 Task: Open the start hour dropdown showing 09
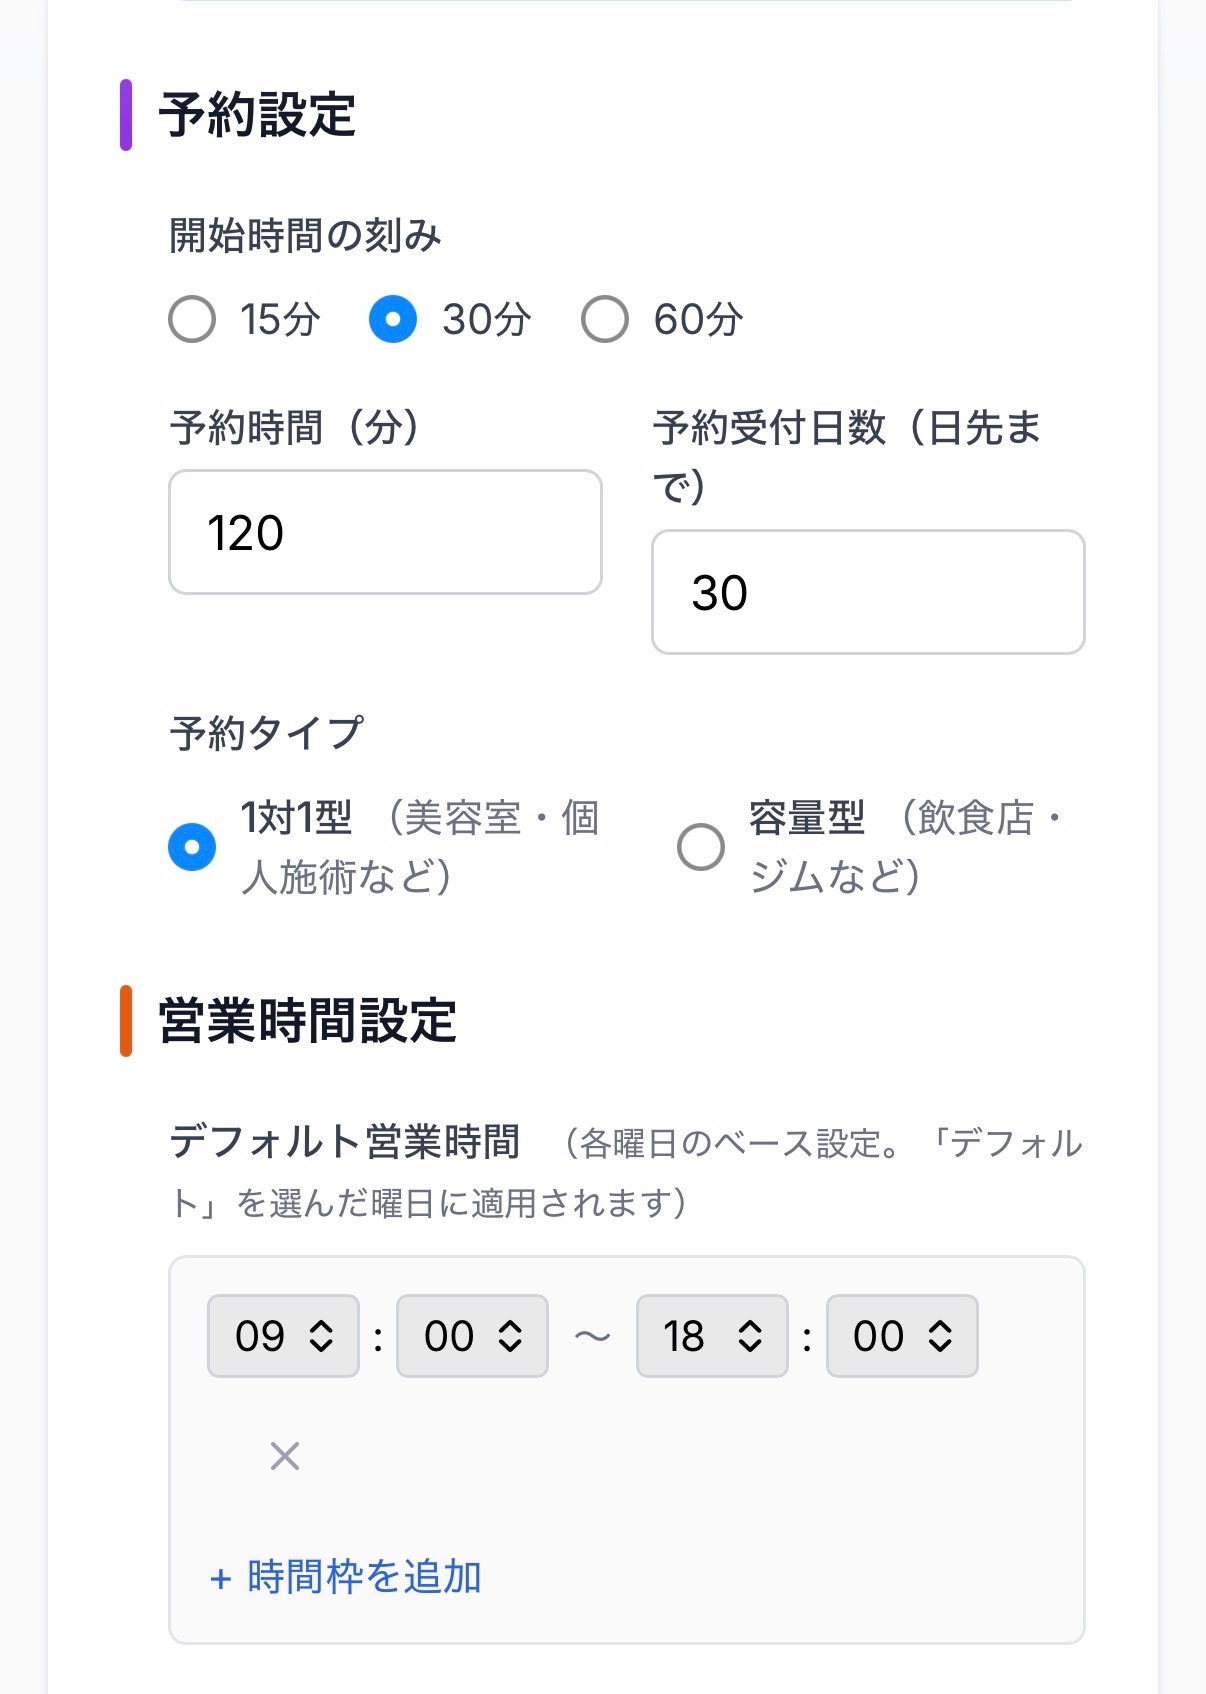tap(283, 1336)
